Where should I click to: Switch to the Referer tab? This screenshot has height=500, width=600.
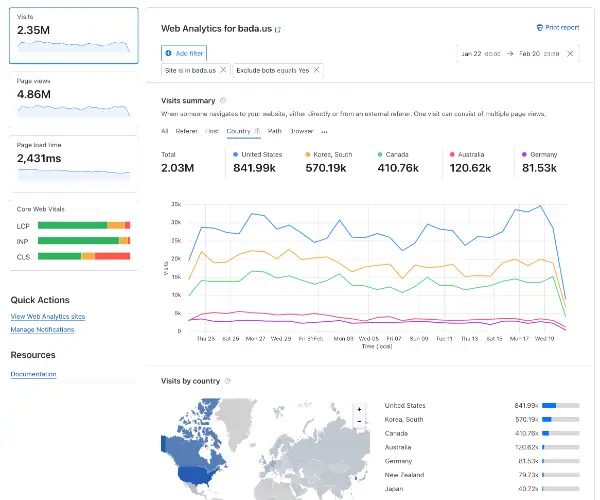coord(186,131)
